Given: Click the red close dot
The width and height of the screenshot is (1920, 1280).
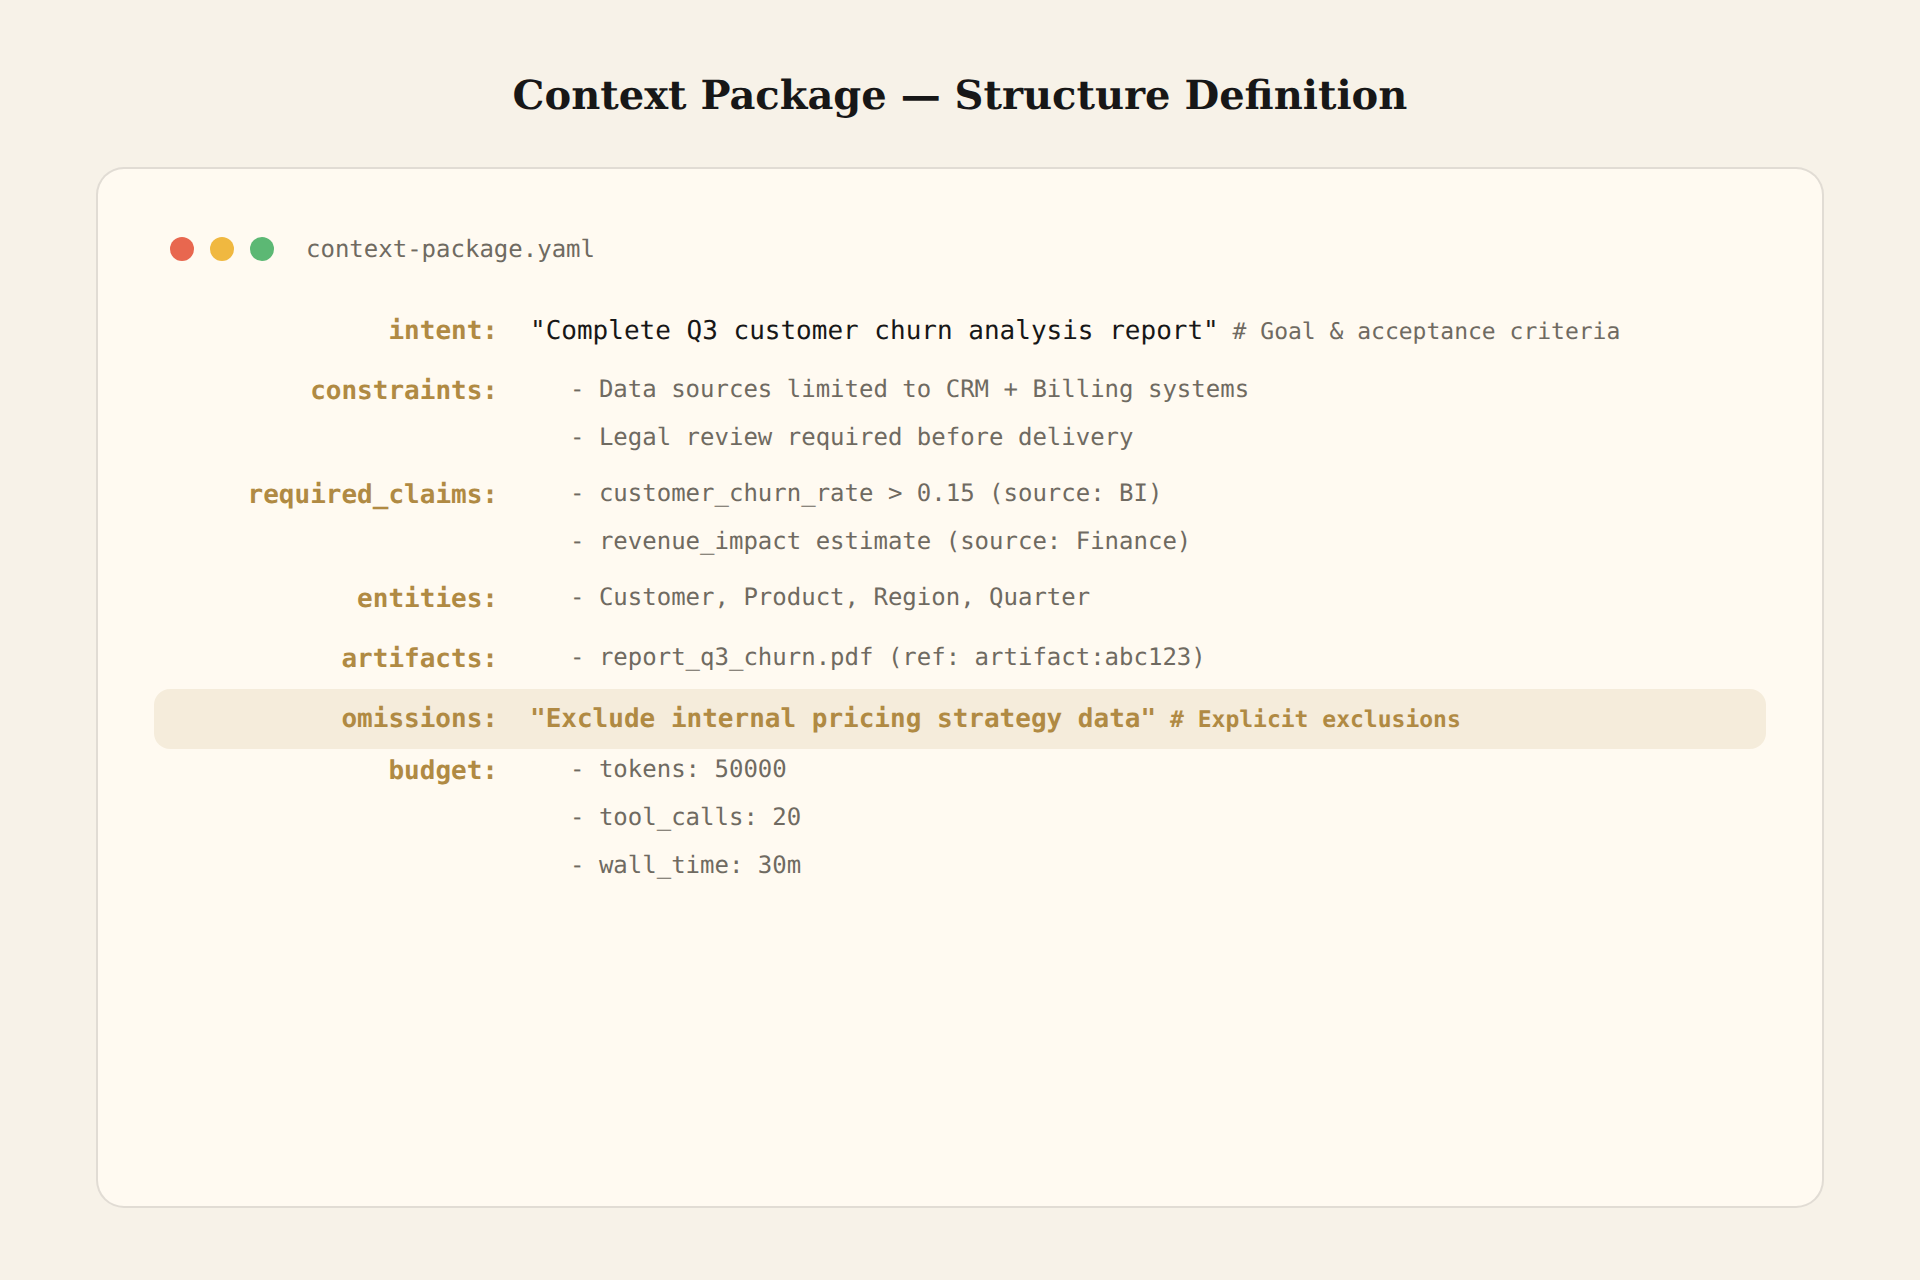Looking at the screenshot, I should click(182, 249).
